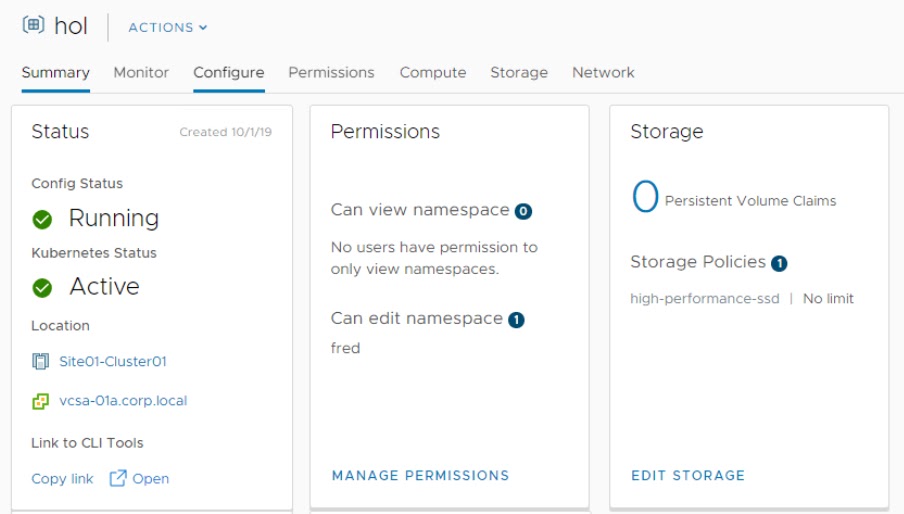Open the Network tab
Screen dimensions: 904x514
[x=603, y=72]
